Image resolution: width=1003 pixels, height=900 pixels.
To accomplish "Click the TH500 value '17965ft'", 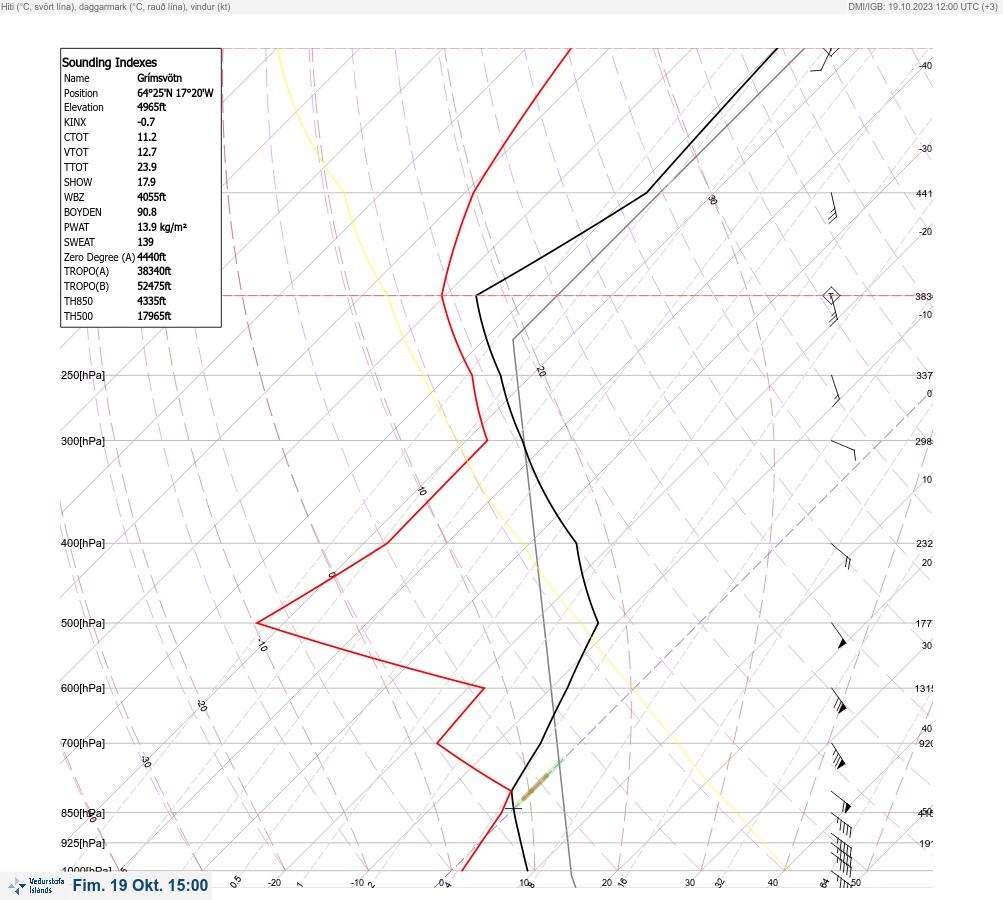I will pos(154,316).
